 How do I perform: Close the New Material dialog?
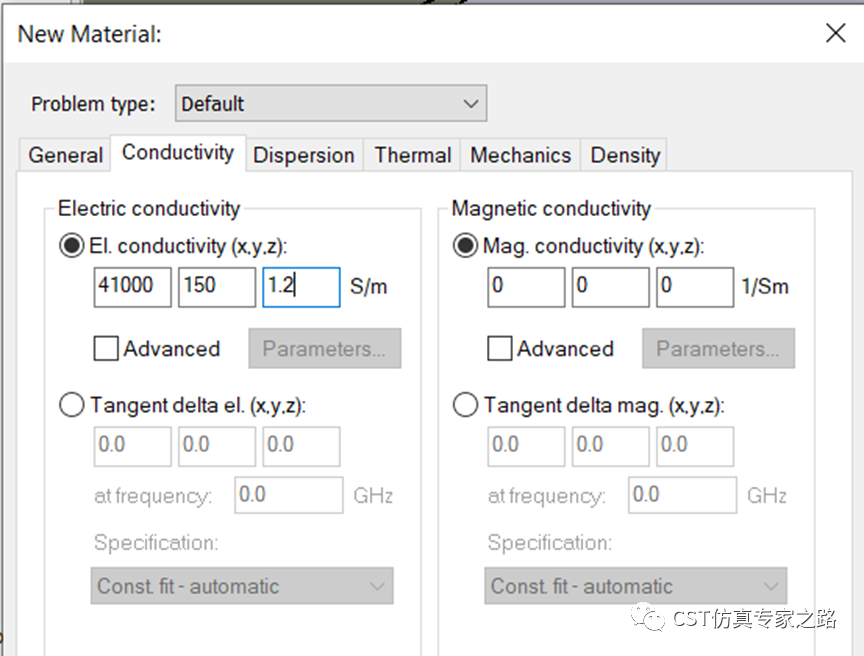point(835,33)
